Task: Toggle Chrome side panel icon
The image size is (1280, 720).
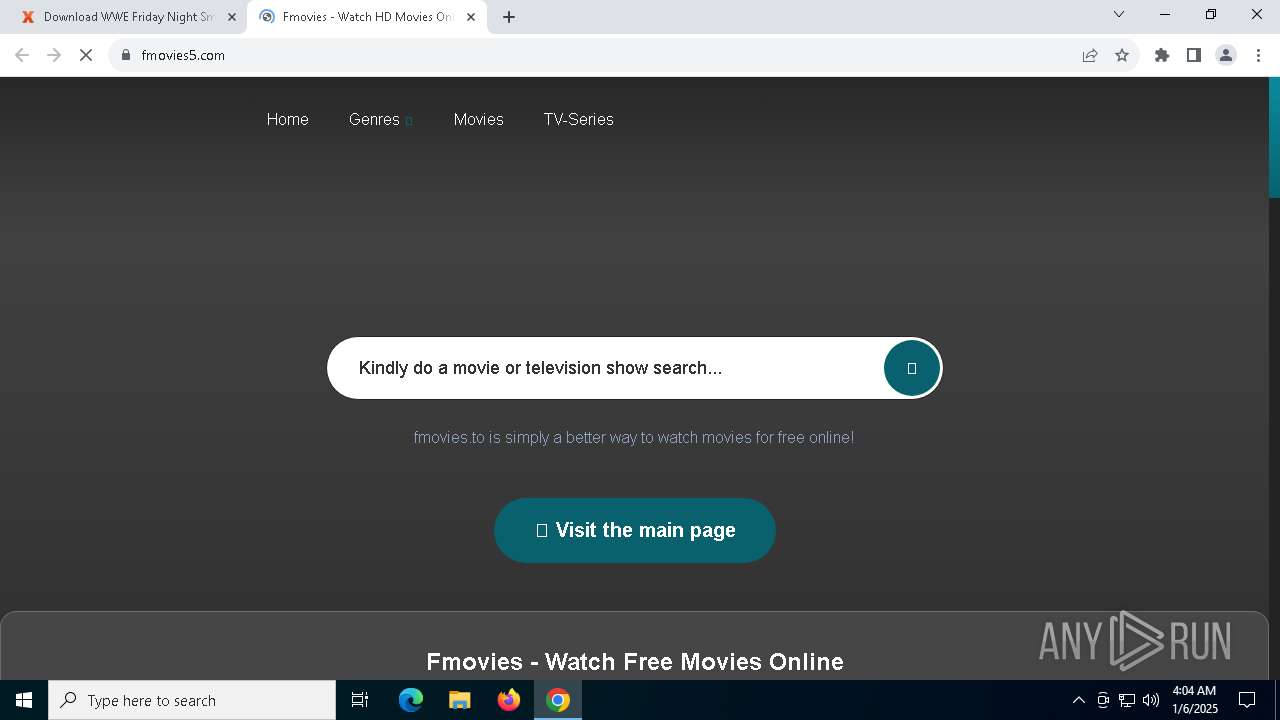Action: [x=1194, y=55]
